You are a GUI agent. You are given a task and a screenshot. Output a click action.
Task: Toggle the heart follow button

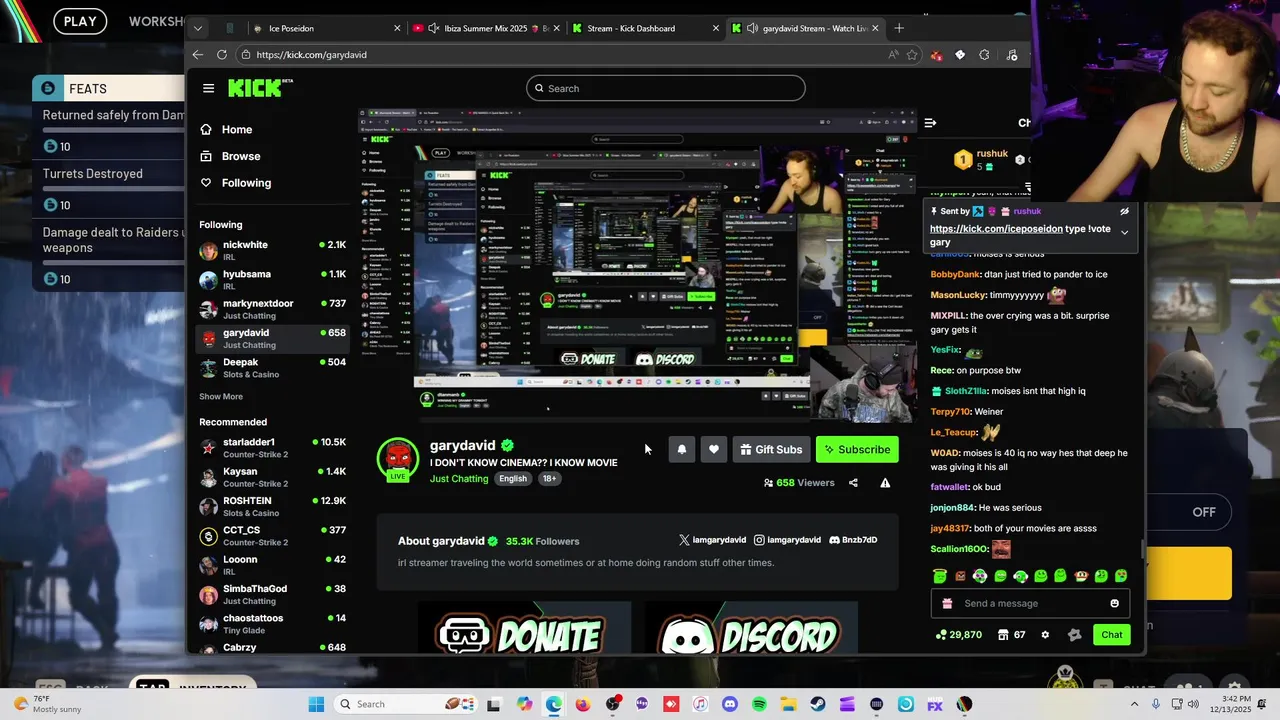(713, 450)
